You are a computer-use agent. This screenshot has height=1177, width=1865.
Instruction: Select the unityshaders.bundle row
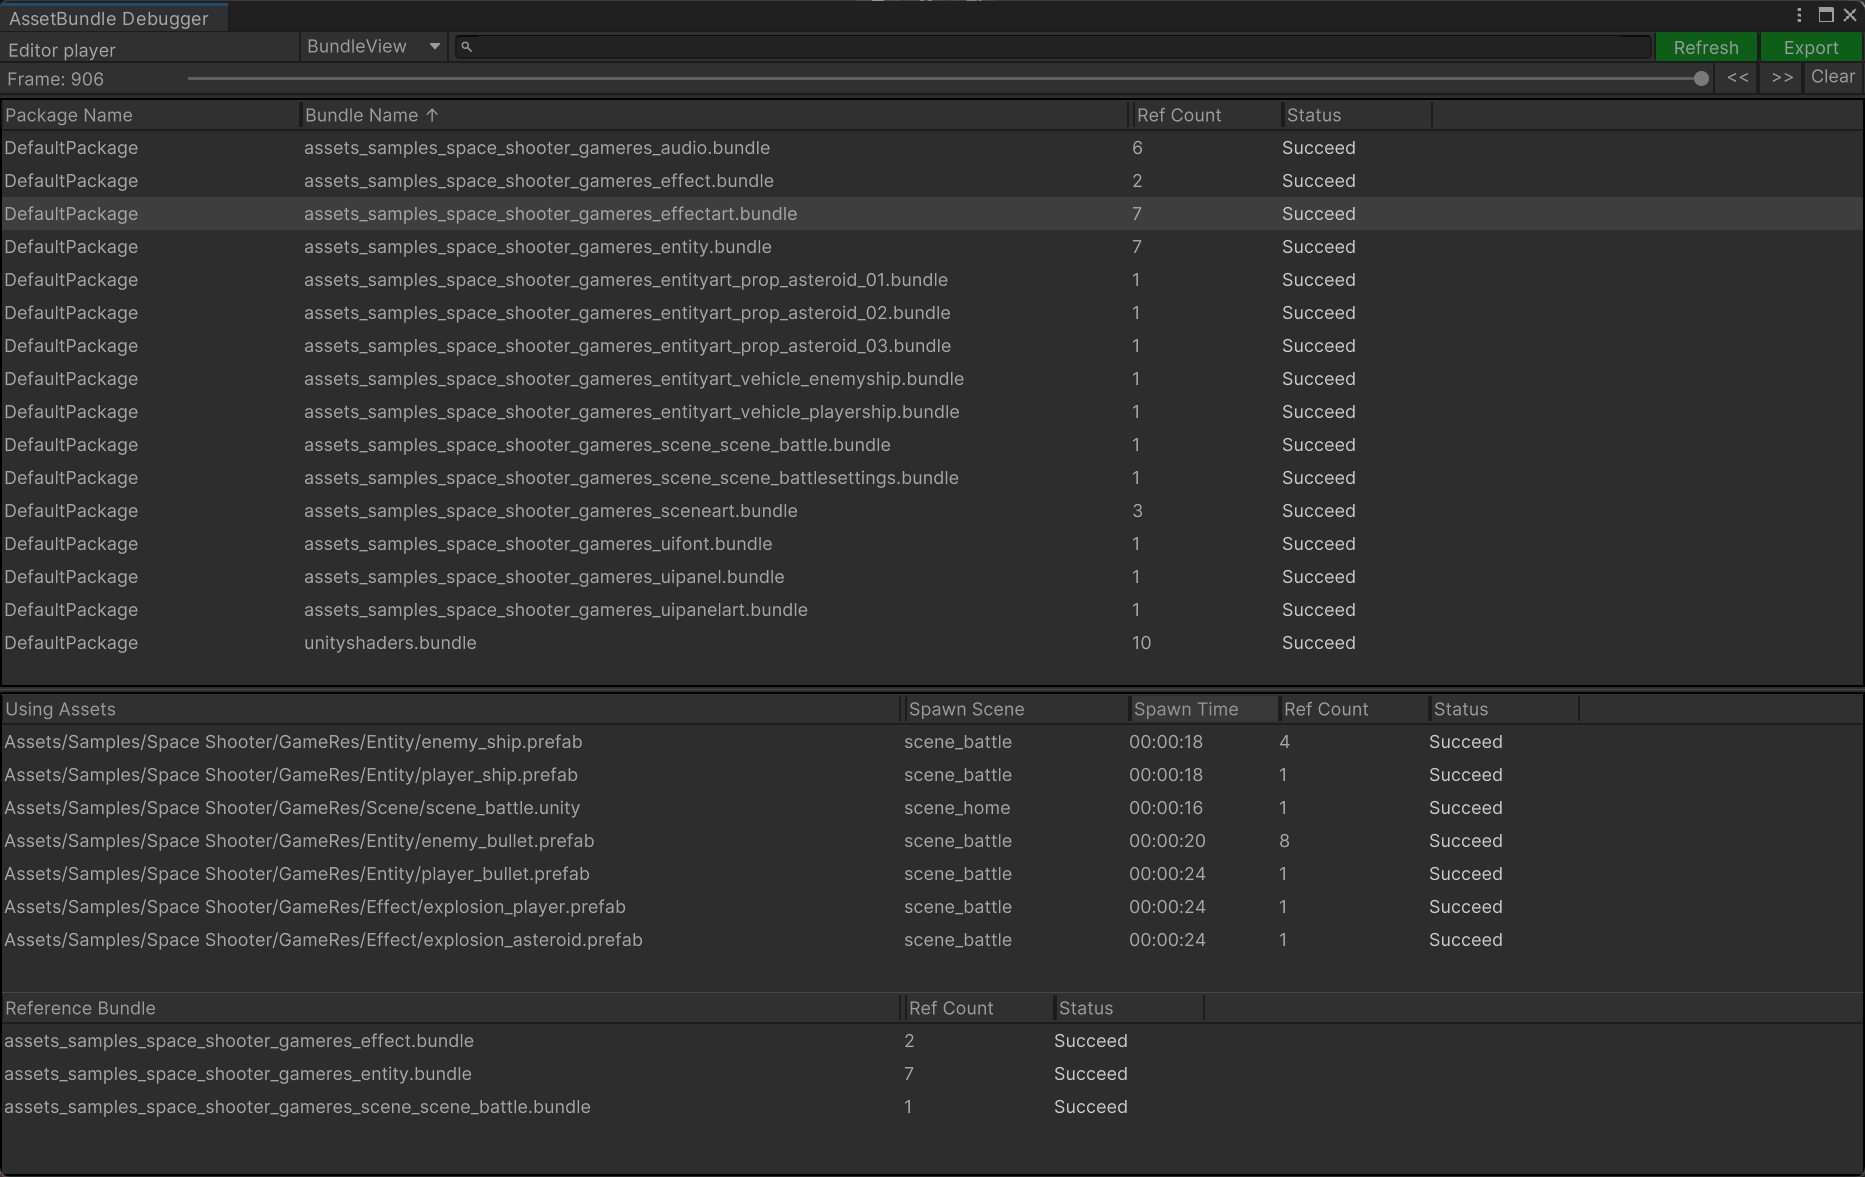tap(932, 643)
